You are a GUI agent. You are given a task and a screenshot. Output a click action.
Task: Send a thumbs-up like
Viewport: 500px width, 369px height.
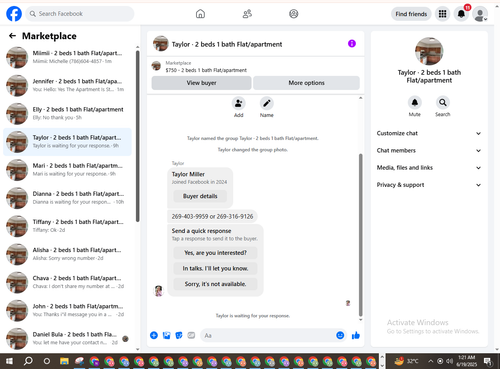(x=356, y=335)
